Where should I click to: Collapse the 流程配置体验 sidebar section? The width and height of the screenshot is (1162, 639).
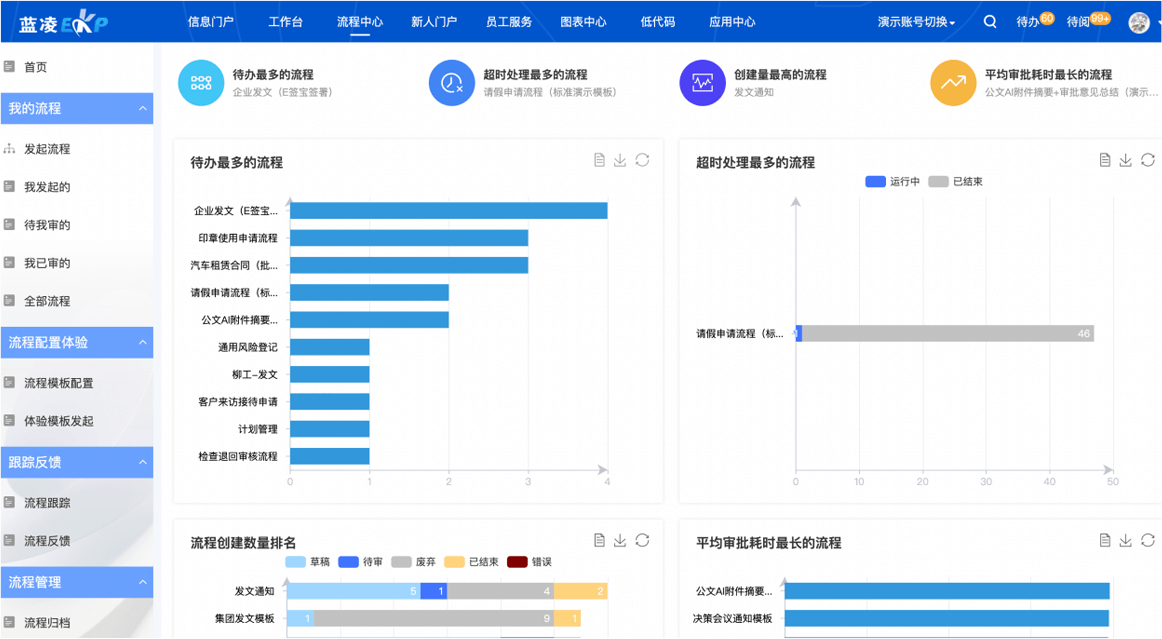pos(143,342)
